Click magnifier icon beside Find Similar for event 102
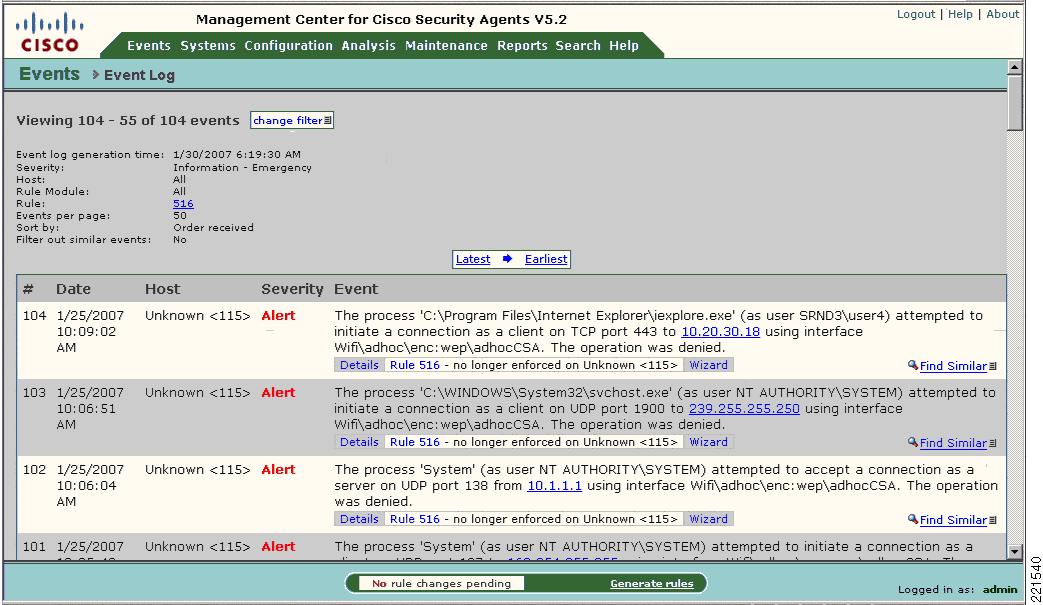The image size is (1043, 605). point(913,519)
